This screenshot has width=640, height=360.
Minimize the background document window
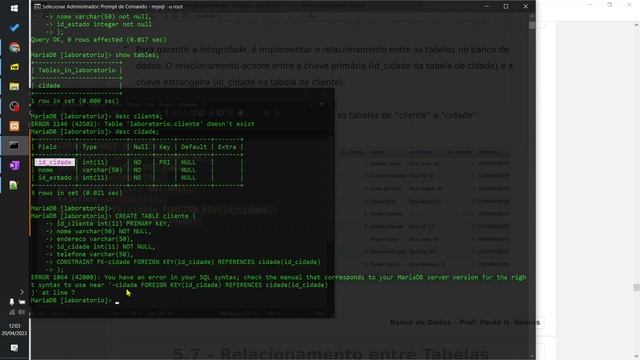pos(589,5)
